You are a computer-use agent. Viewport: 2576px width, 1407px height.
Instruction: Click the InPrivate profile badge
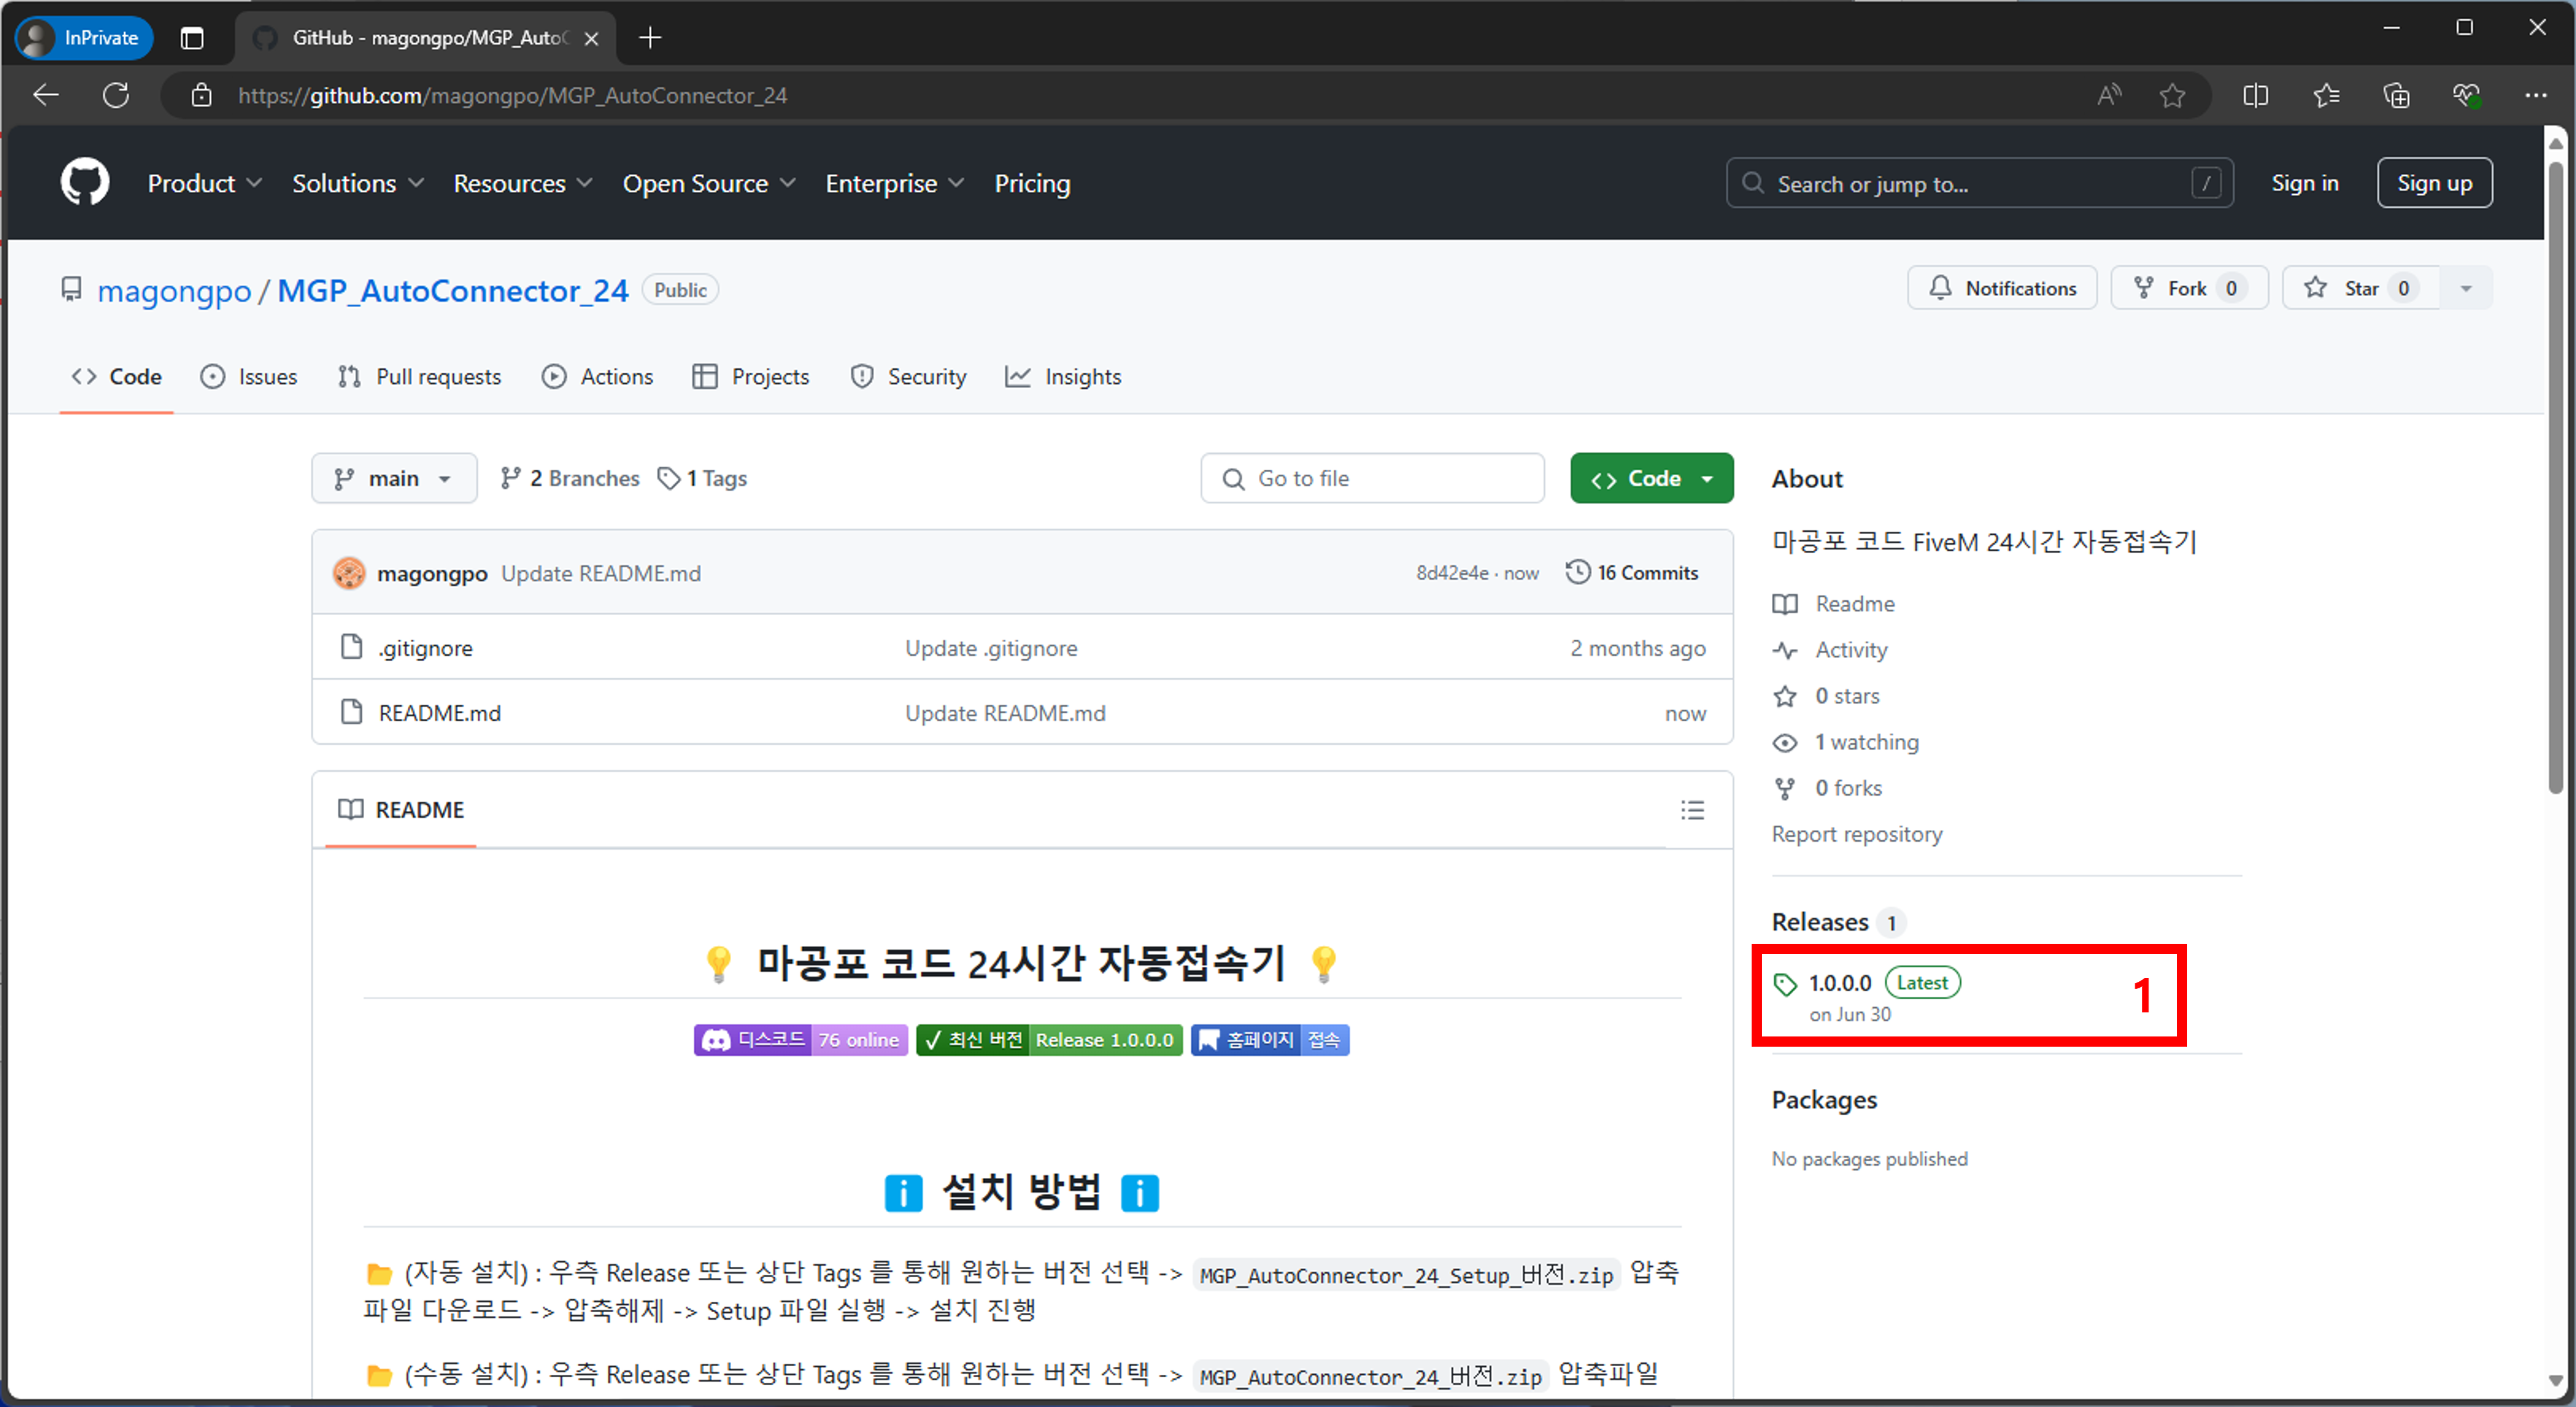pos(83,38)
